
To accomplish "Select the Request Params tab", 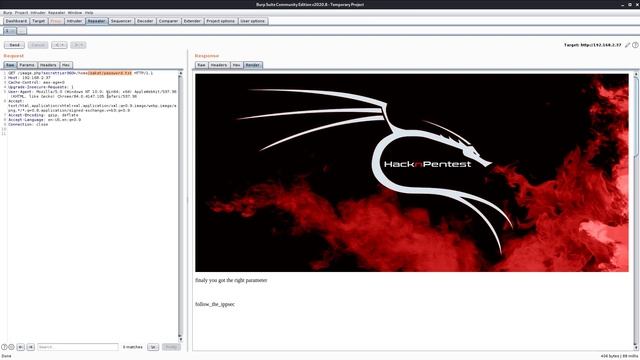I will [27, 65].
